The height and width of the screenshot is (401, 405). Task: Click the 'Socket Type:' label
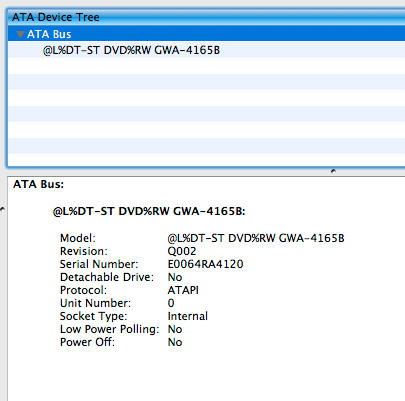pos(93,316)
